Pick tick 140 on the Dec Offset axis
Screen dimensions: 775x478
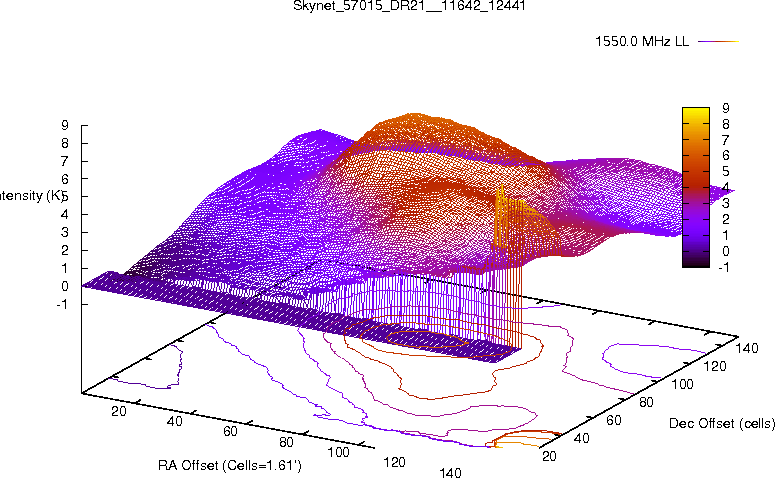[747, 348]
